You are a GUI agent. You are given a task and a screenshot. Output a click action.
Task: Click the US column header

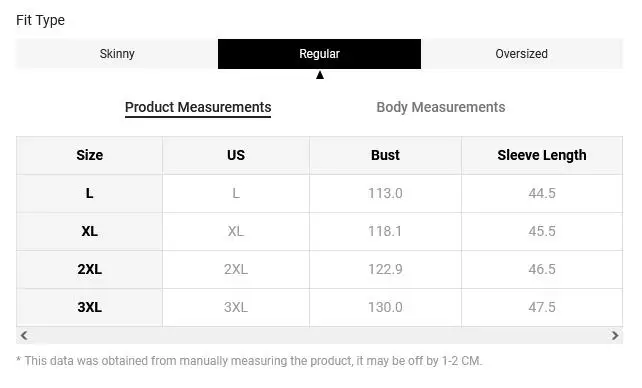236,156
